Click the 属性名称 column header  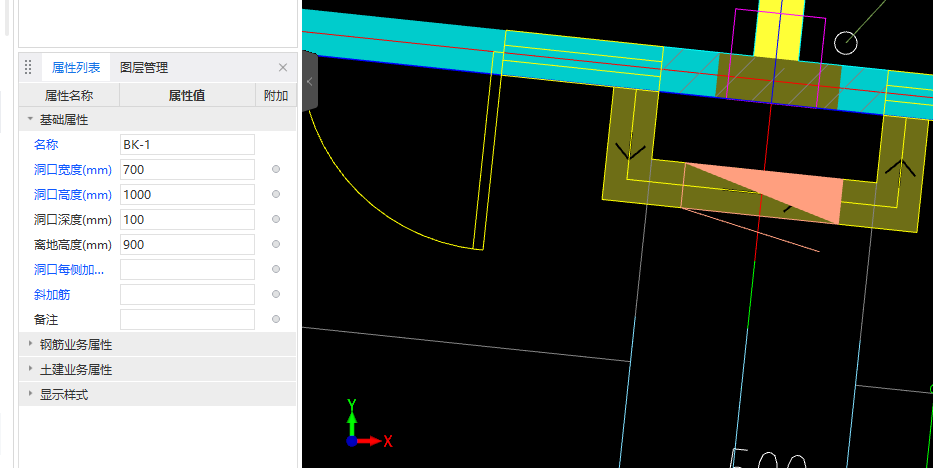69,95
